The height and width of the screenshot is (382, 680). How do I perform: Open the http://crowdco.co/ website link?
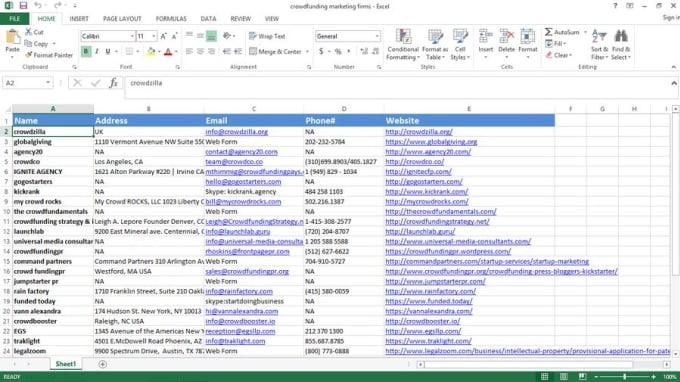[414, 161]
